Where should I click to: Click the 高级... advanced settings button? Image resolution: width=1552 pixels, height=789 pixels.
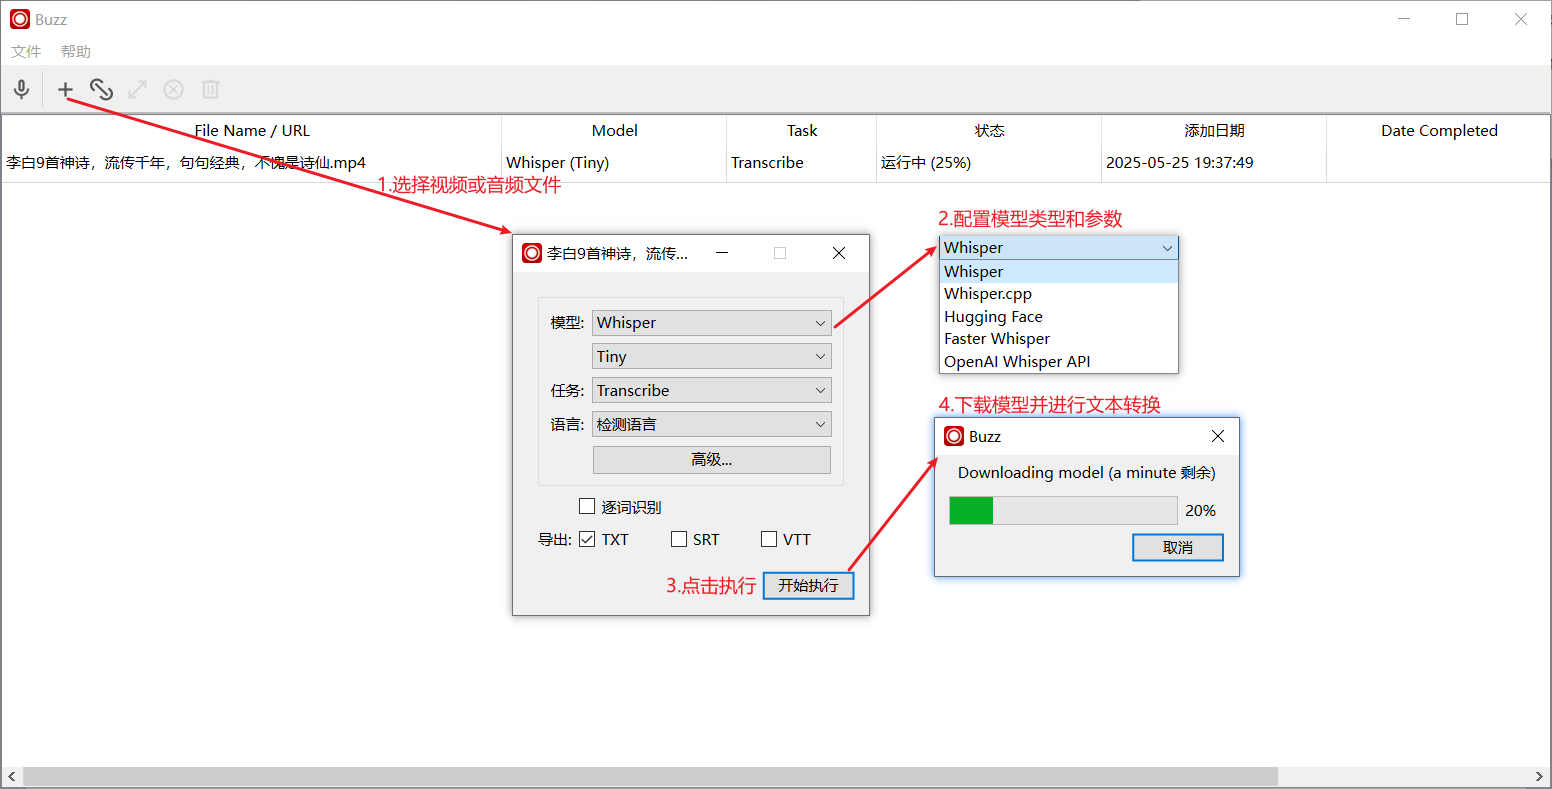point(712,460)
